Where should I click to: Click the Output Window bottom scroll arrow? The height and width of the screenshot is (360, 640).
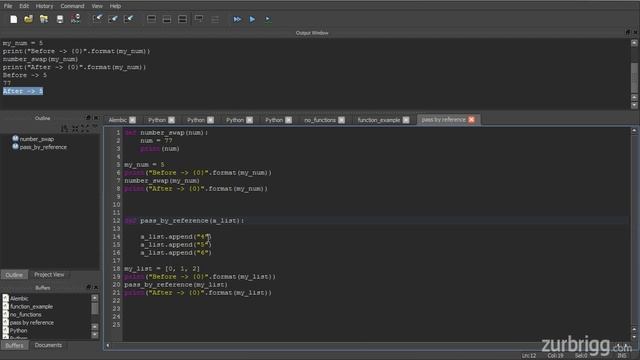coord(634,105)
